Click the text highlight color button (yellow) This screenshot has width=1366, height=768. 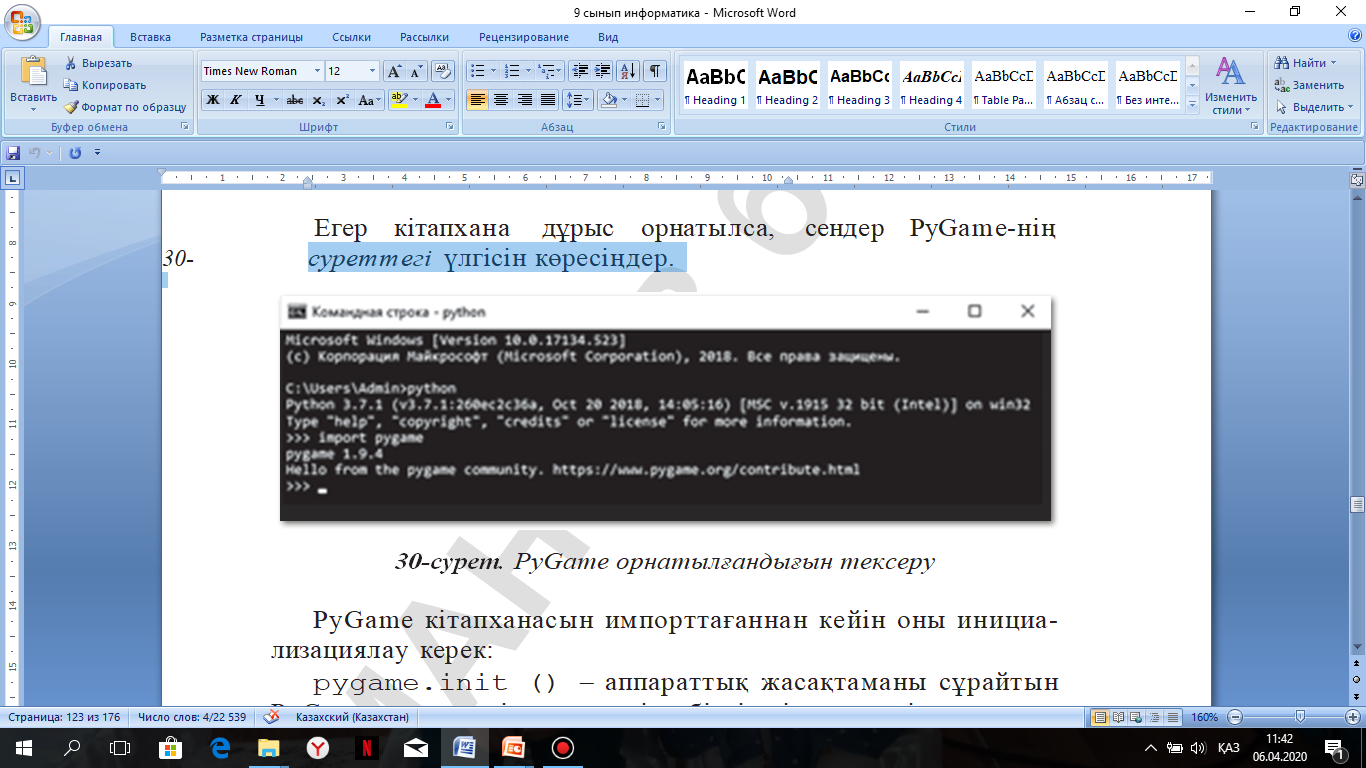398,100
